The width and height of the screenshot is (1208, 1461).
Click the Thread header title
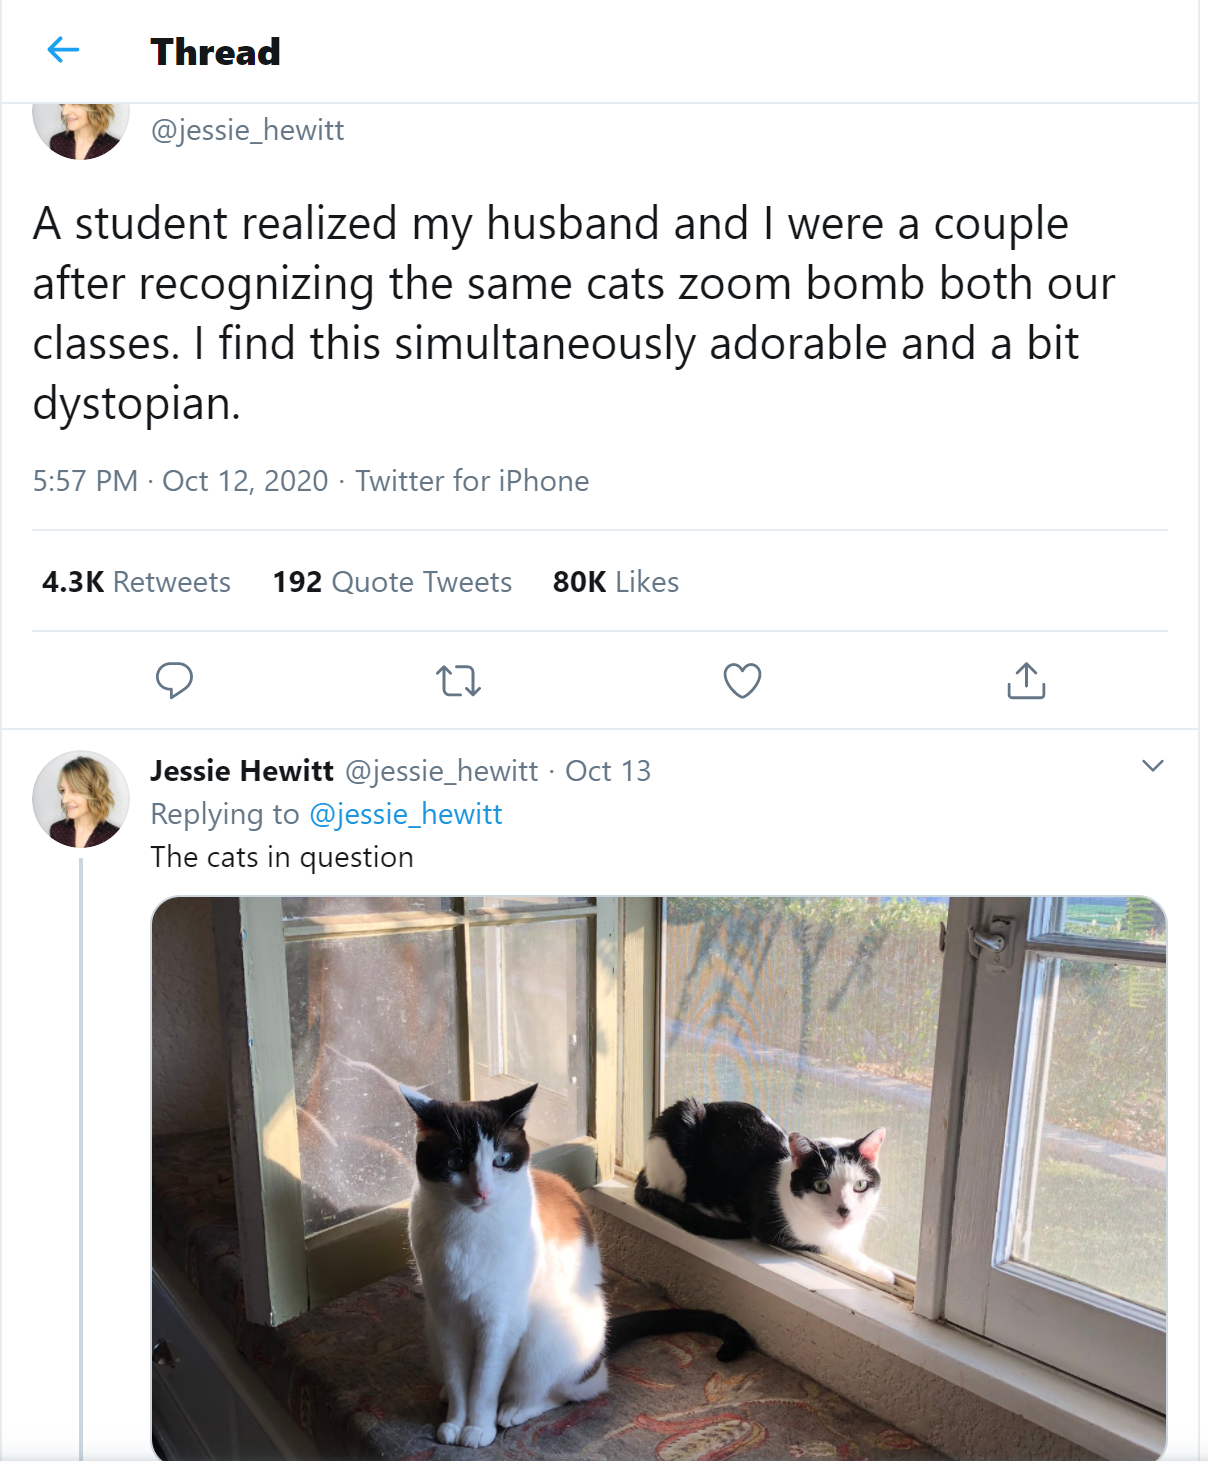tap(215, 52)
